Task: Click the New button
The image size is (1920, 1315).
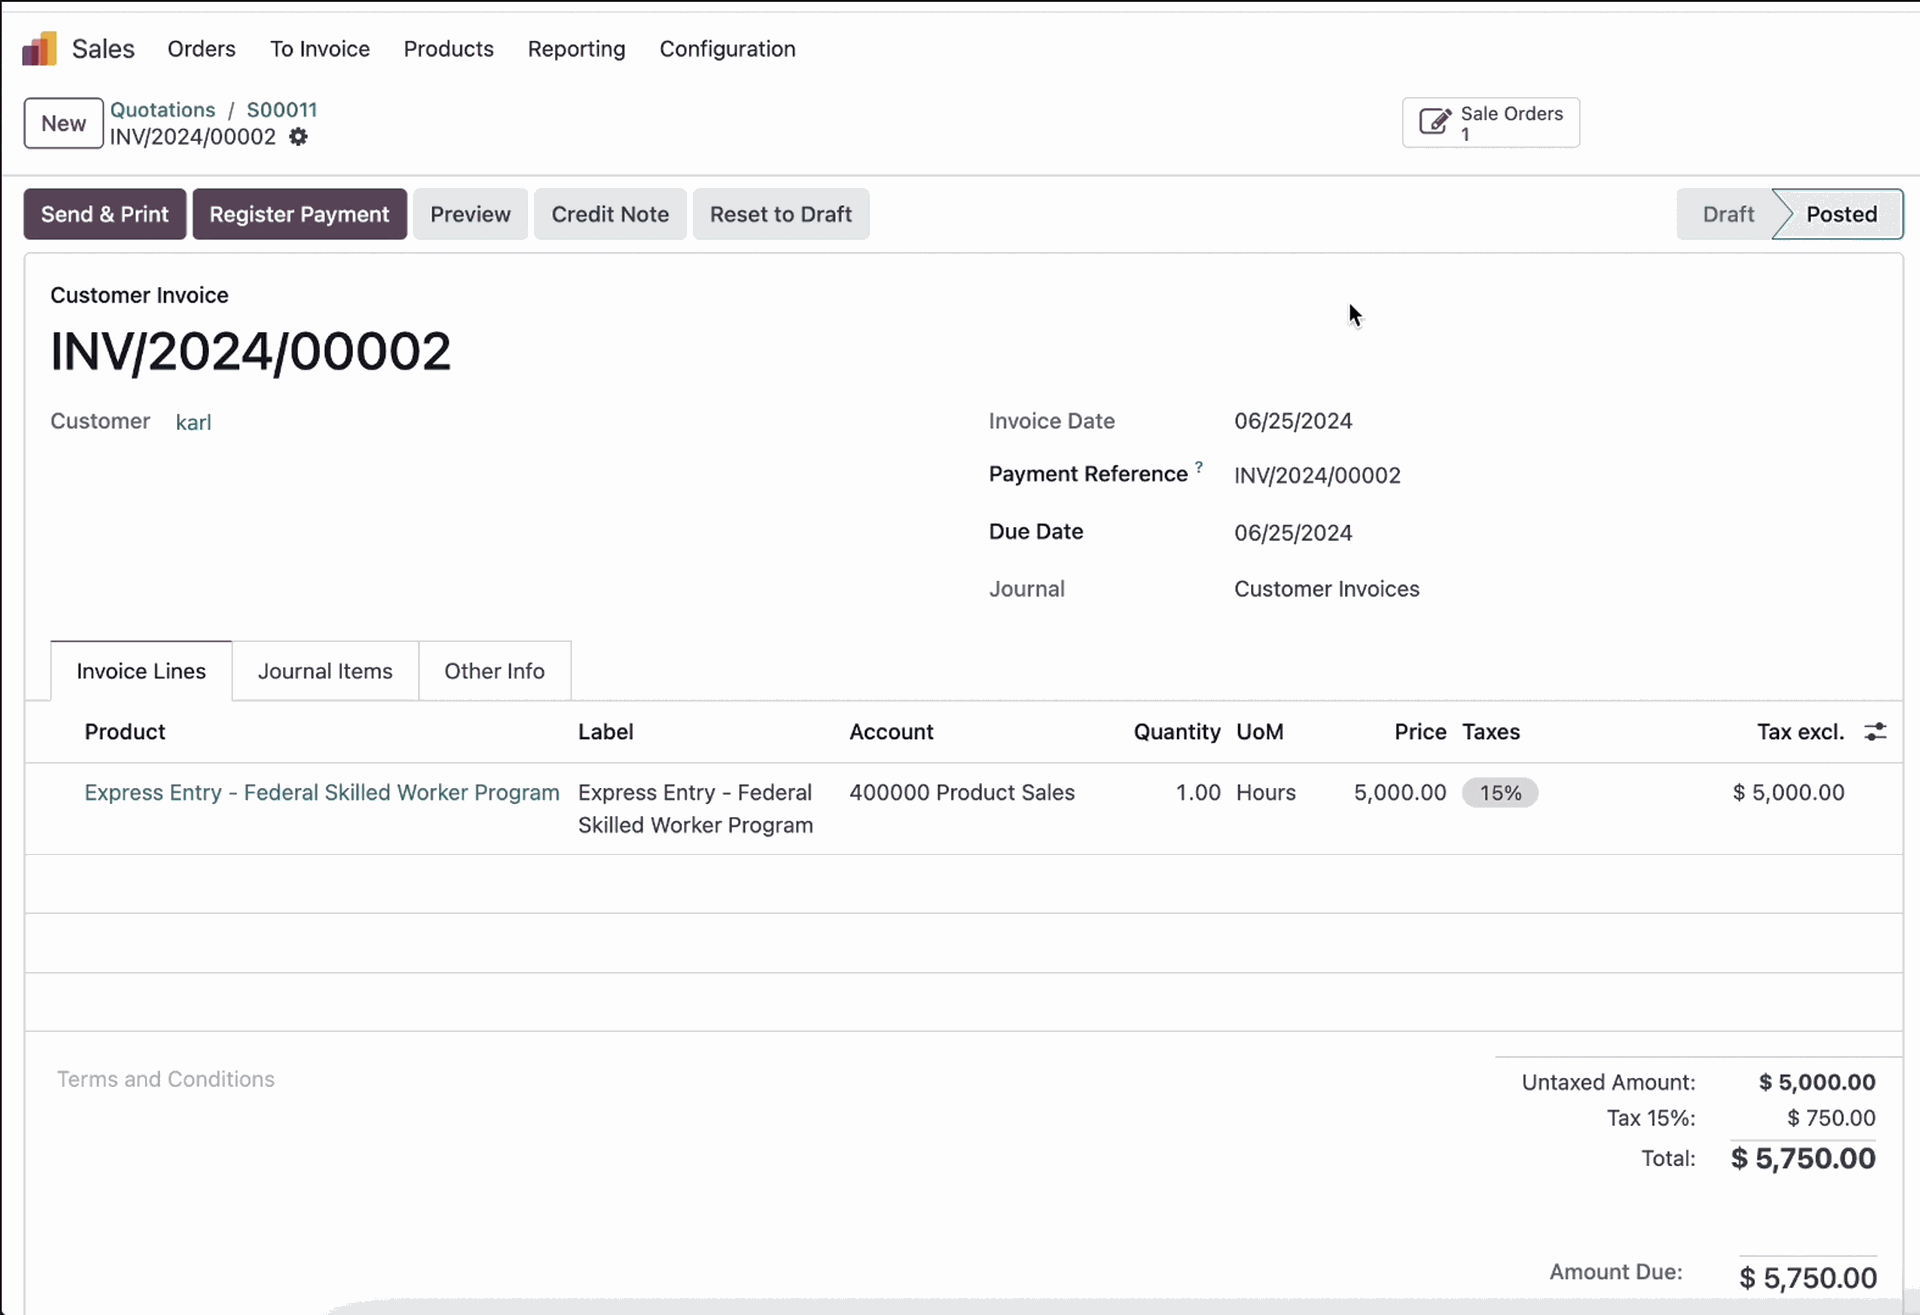Action: [63, 123]
